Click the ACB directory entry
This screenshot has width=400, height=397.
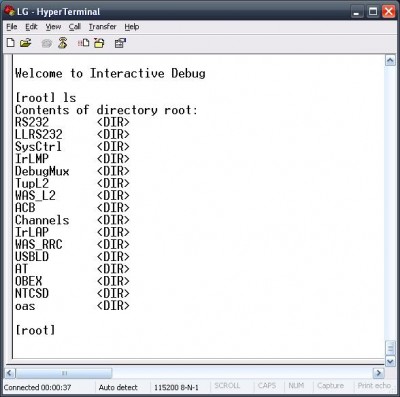coord(25,208)
